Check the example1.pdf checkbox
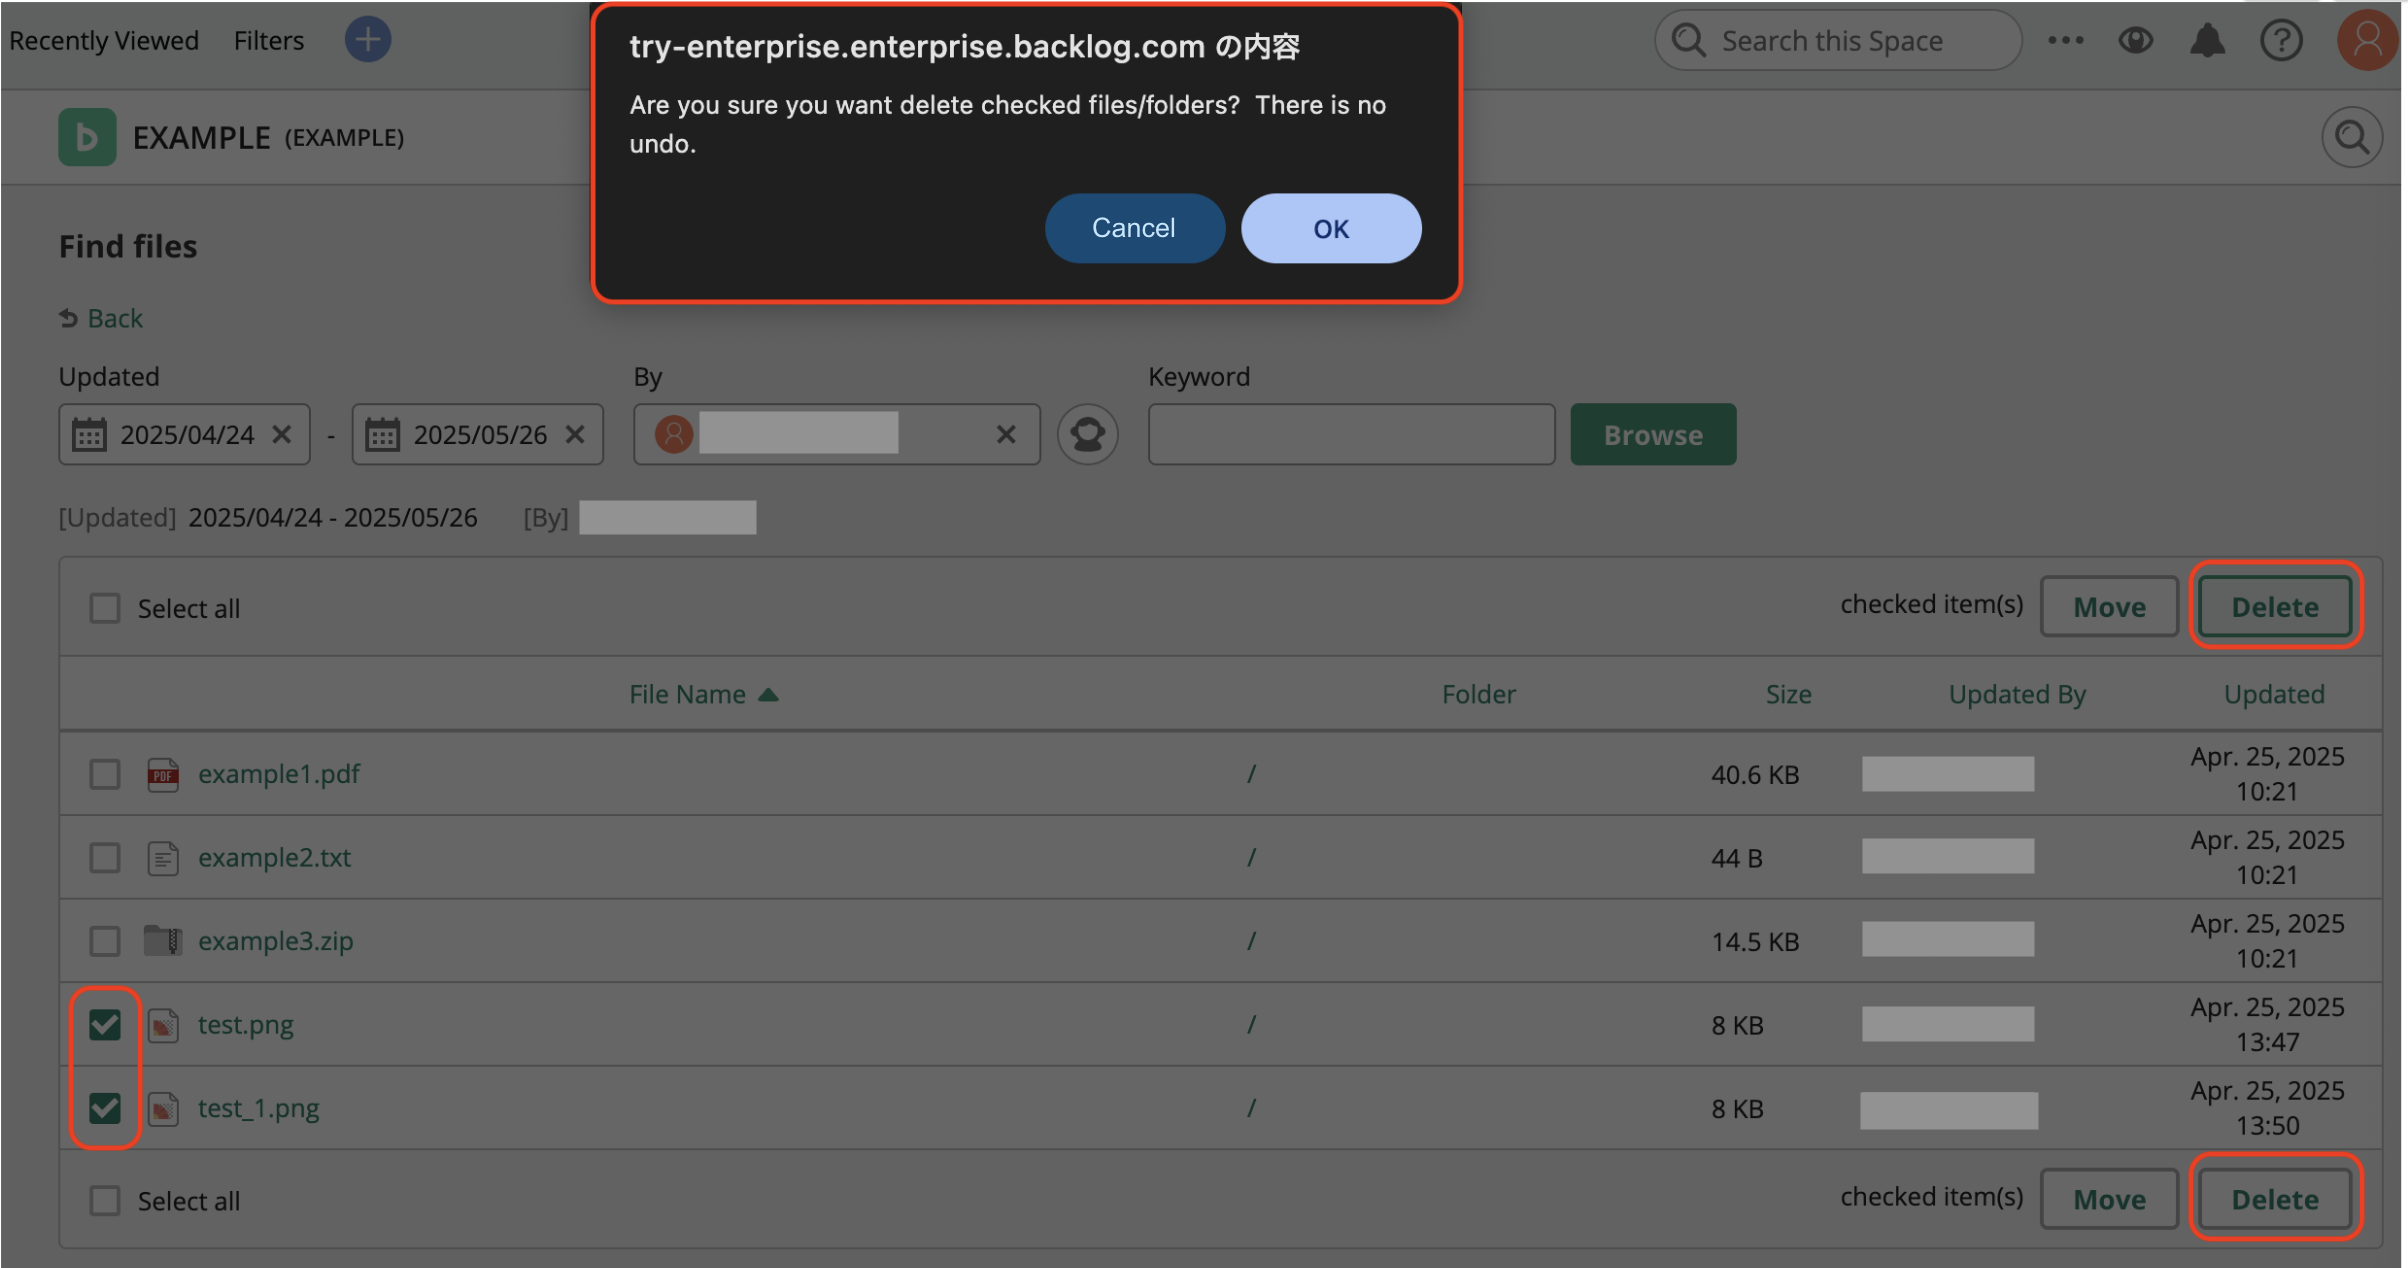Screen dimensions: 2408x1268 104,774
